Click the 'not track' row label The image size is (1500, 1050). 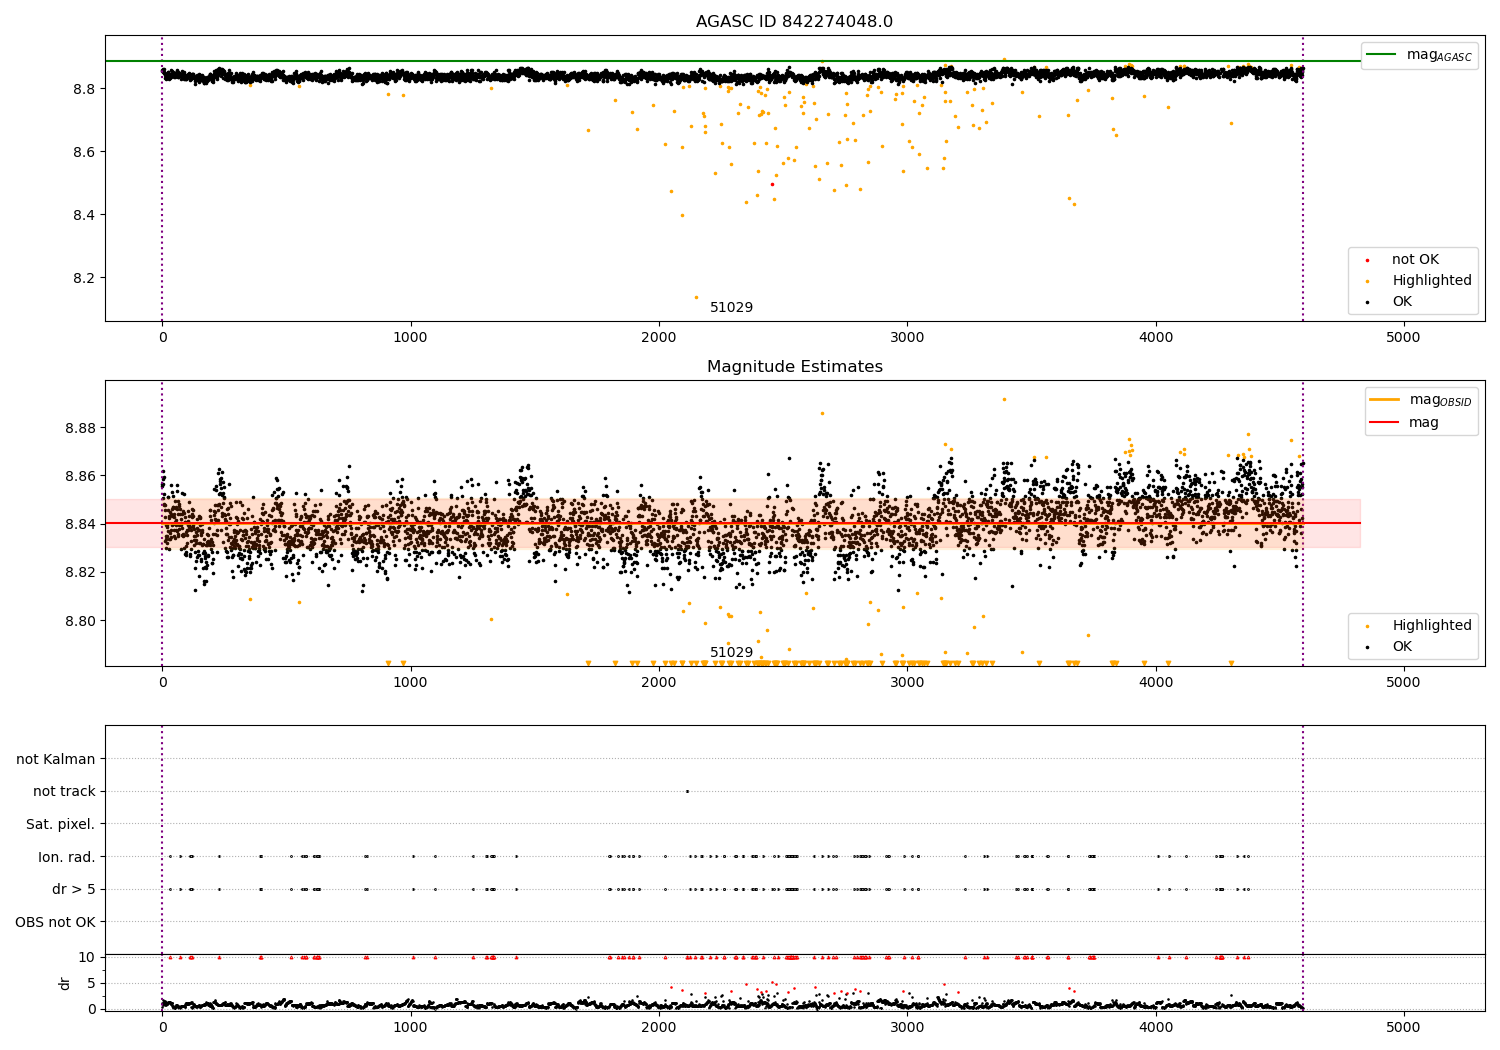[x=64, y=792]
